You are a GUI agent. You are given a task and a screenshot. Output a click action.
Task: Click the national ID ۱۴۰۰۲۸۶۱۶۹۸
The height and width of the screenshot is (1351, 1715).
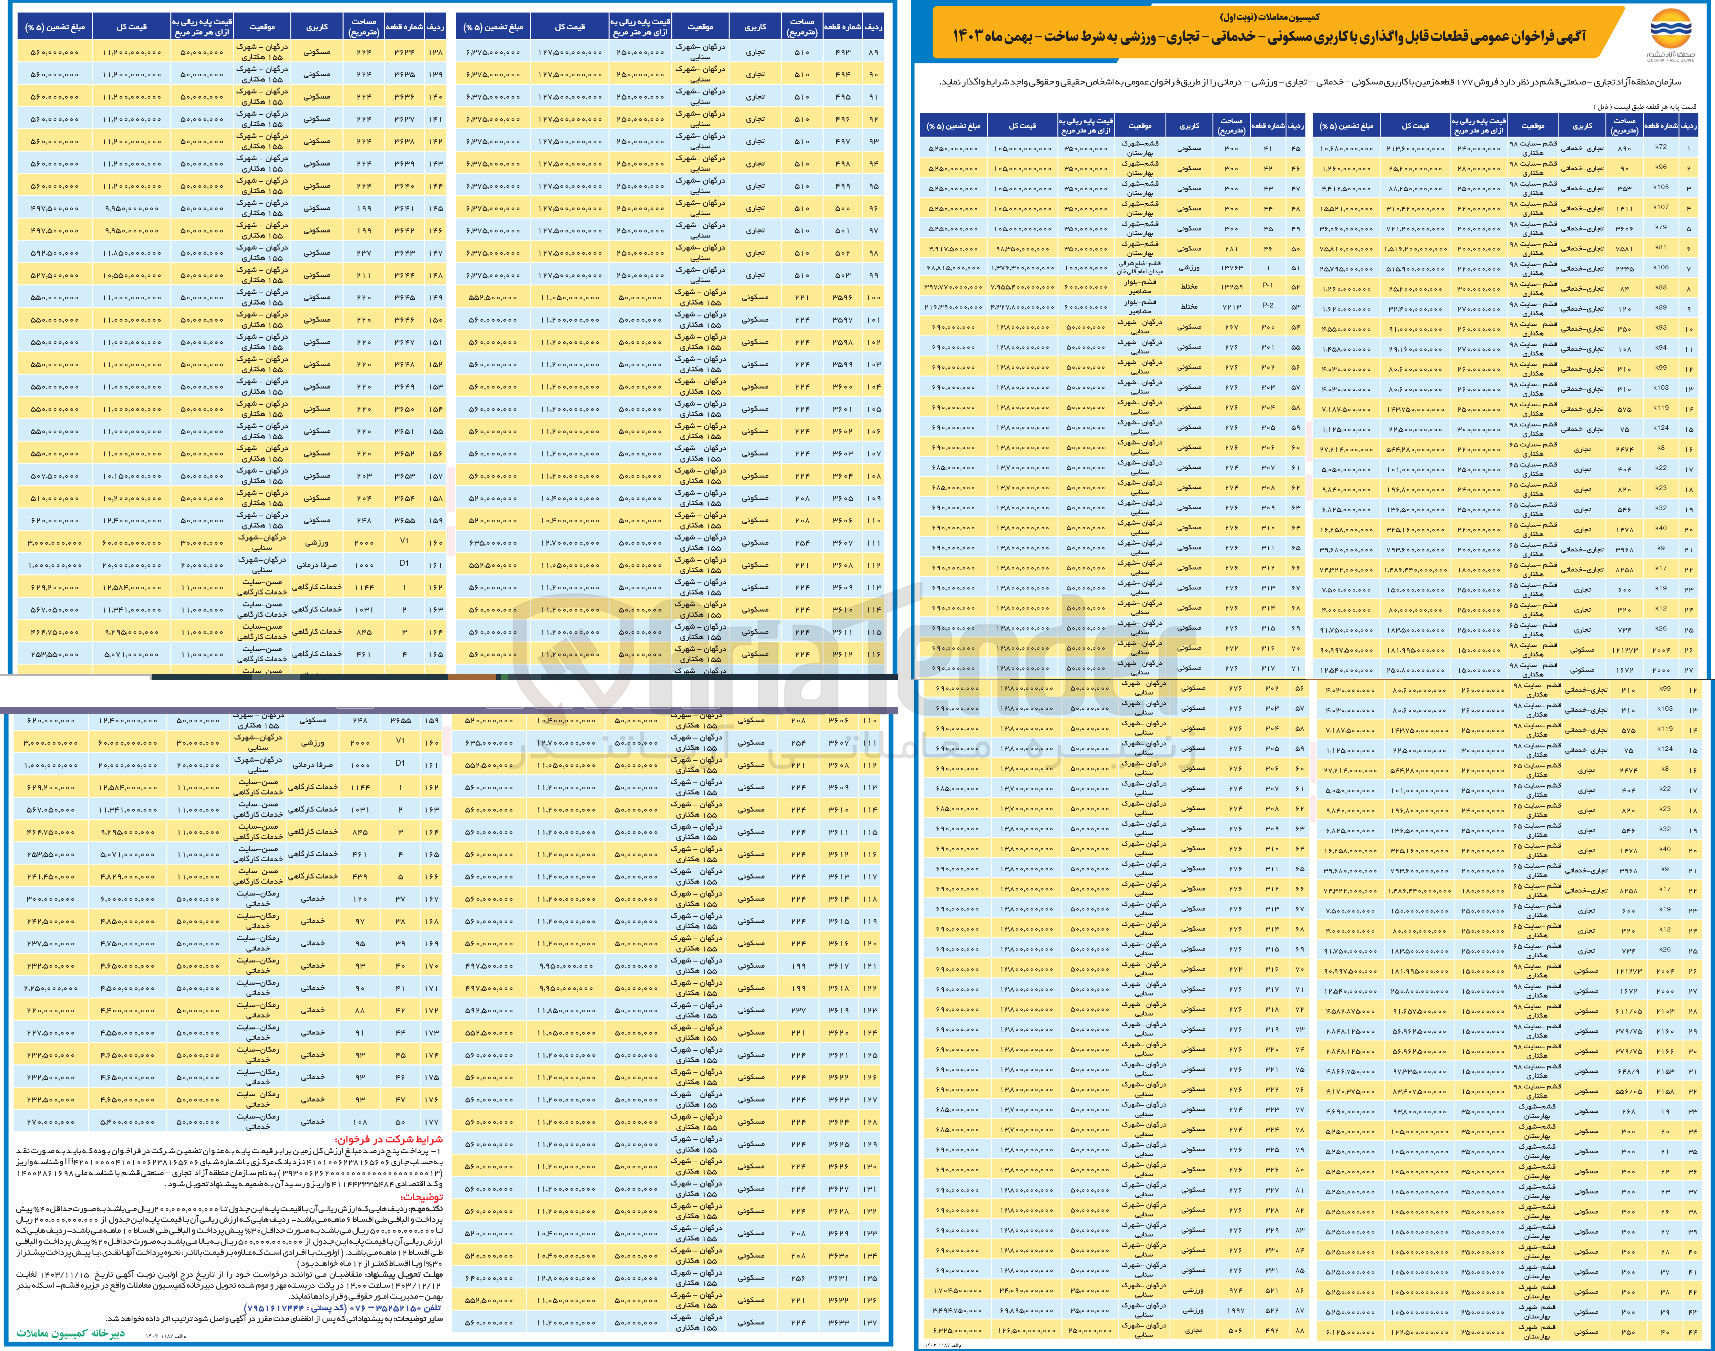tap(45, 1173)
